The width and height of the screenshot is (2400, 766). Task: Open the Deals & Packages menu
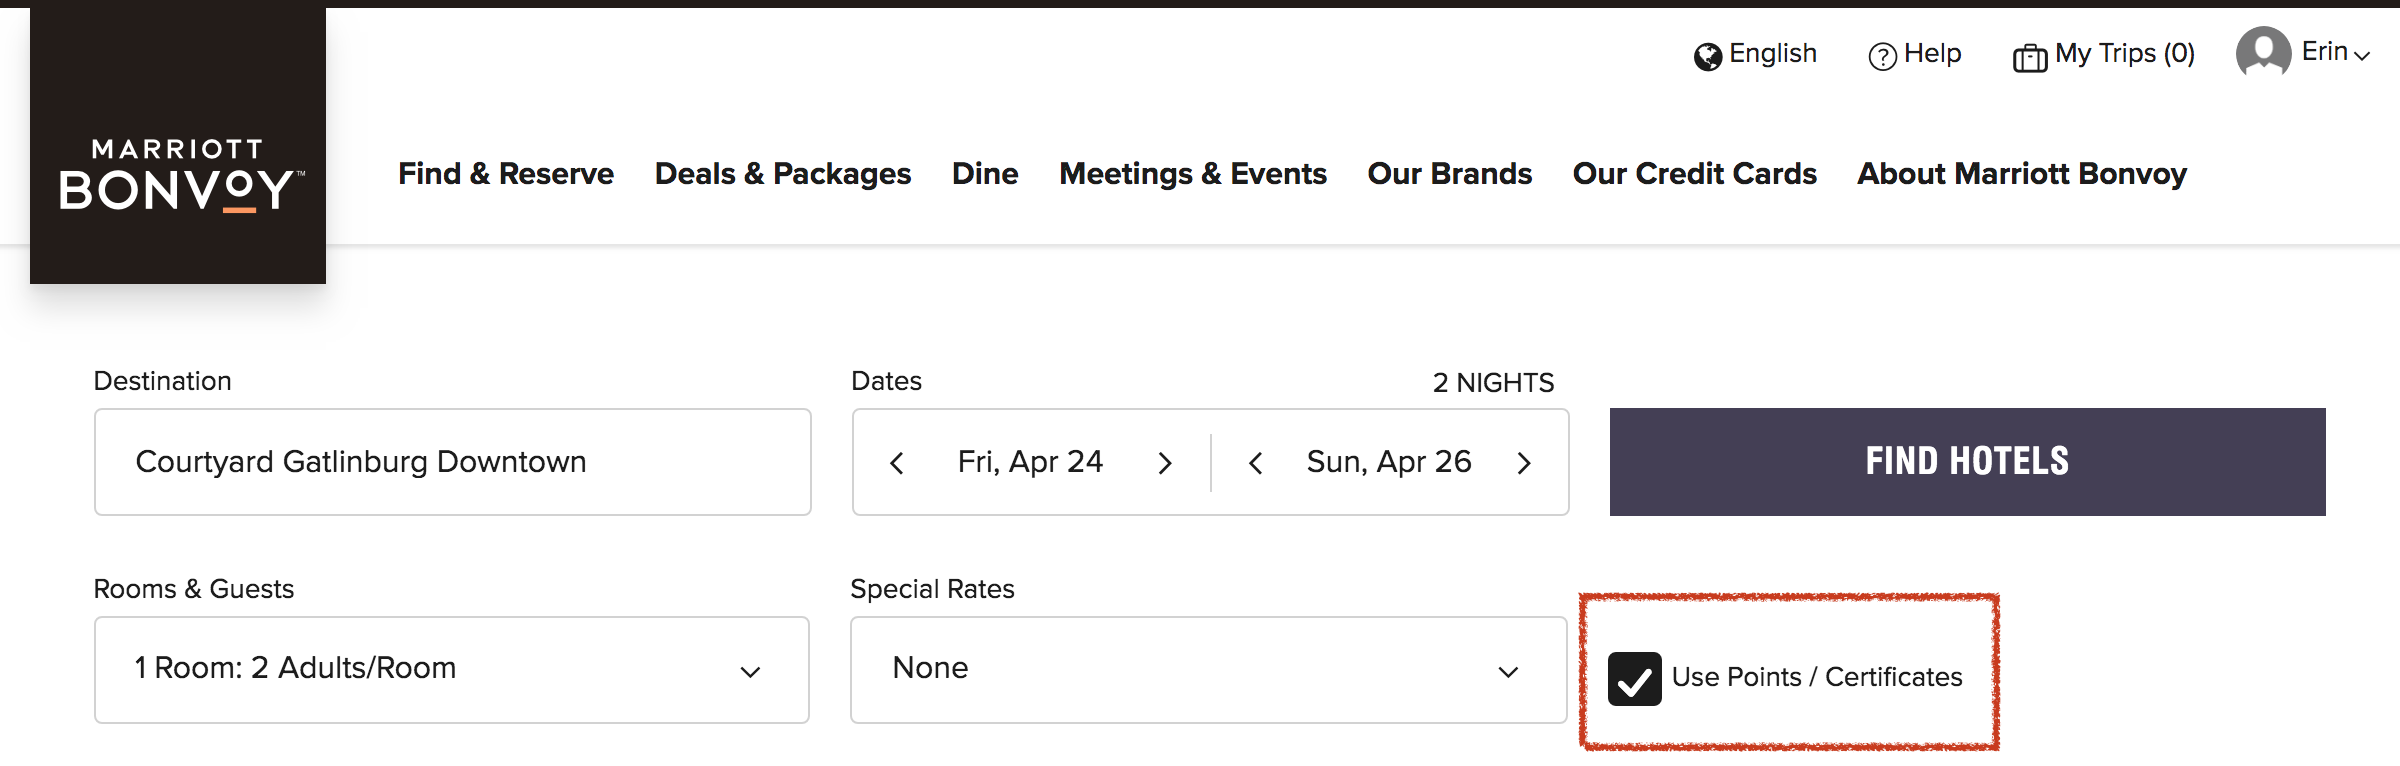pyautogui.click(x=783, y=174)
